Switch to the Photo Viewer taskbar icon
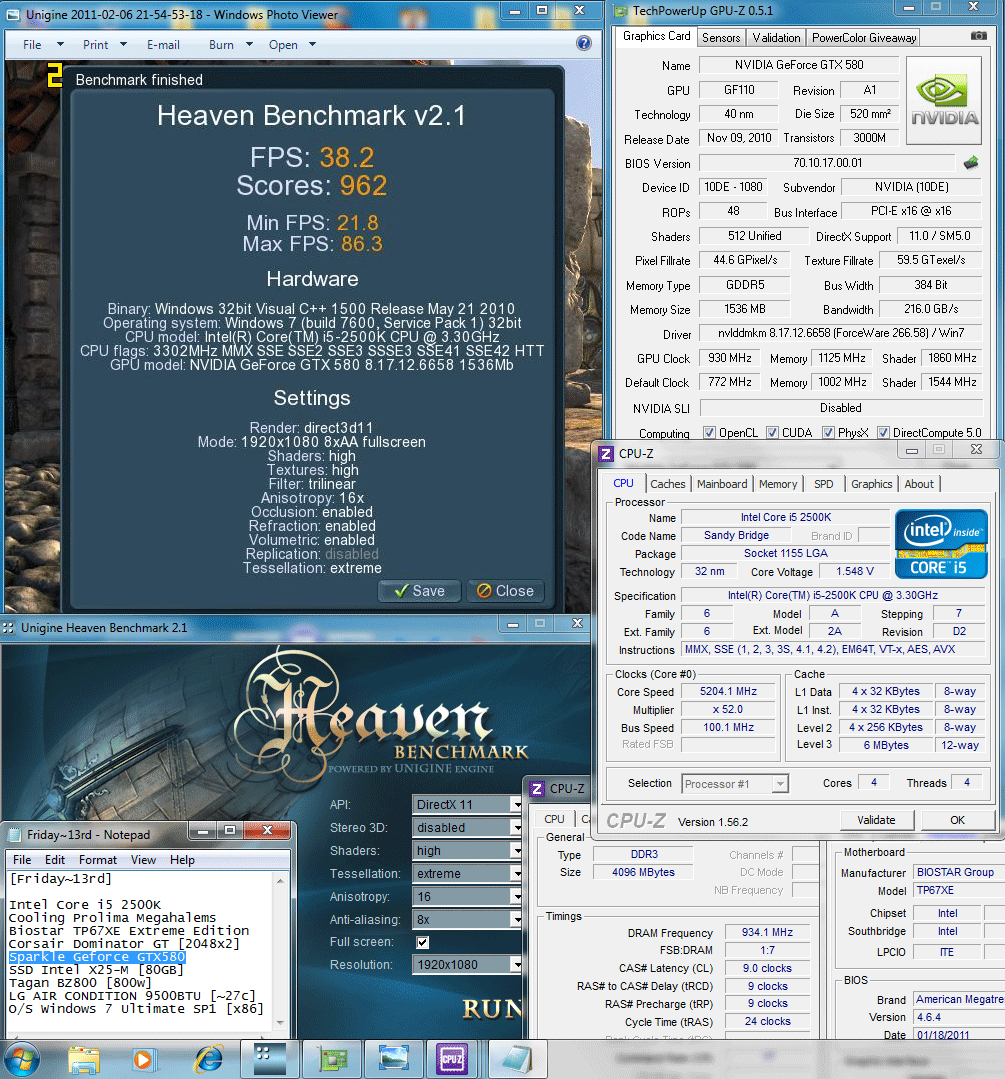The width and height of the screenshot is (1005, 1079). [393, 1060]
